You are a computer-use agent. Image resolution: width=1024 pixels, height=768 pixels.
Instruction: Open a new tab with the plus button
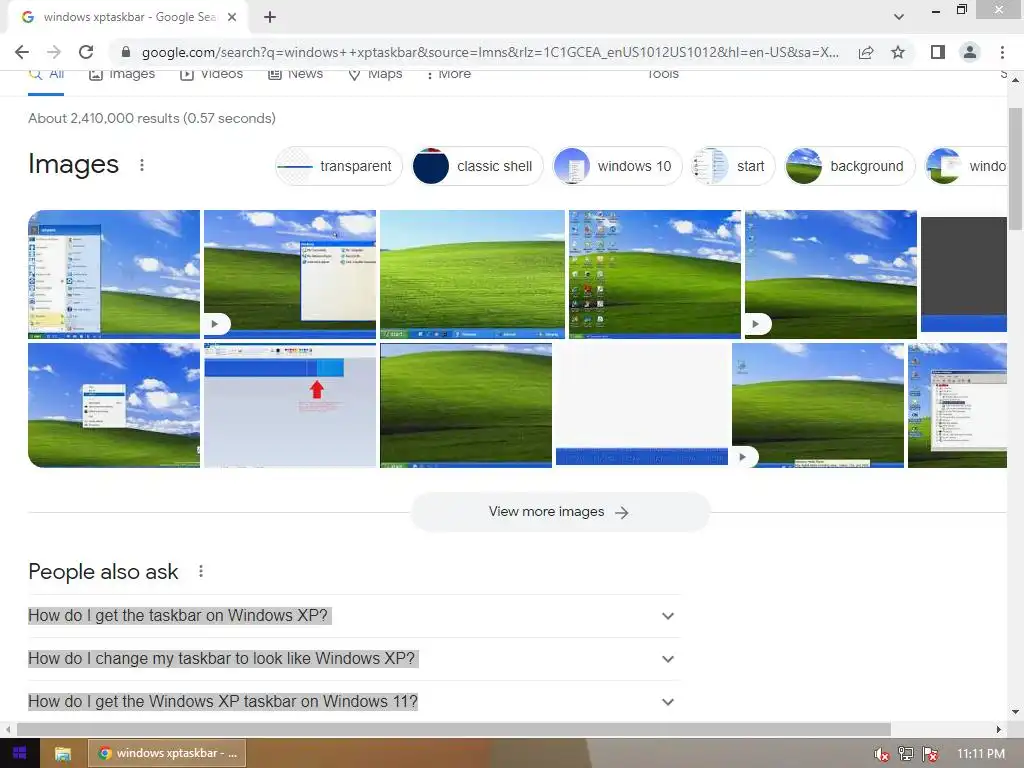pyautogui.click(x=270, y=18)
